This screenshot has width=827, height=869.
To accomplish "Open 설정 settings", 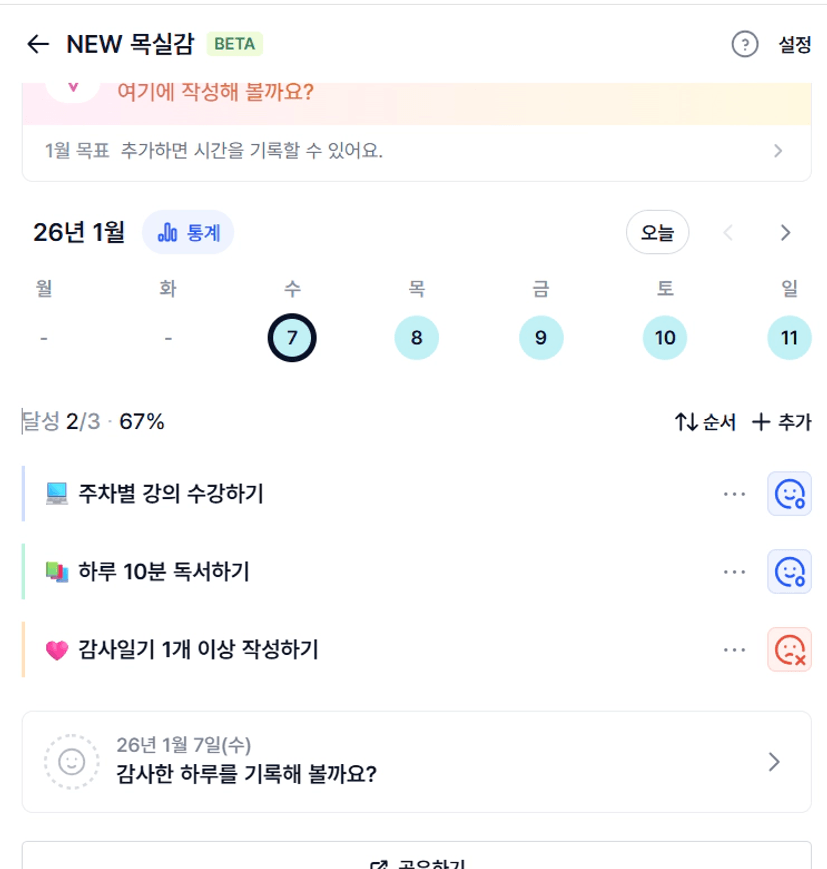I will 795,44.
